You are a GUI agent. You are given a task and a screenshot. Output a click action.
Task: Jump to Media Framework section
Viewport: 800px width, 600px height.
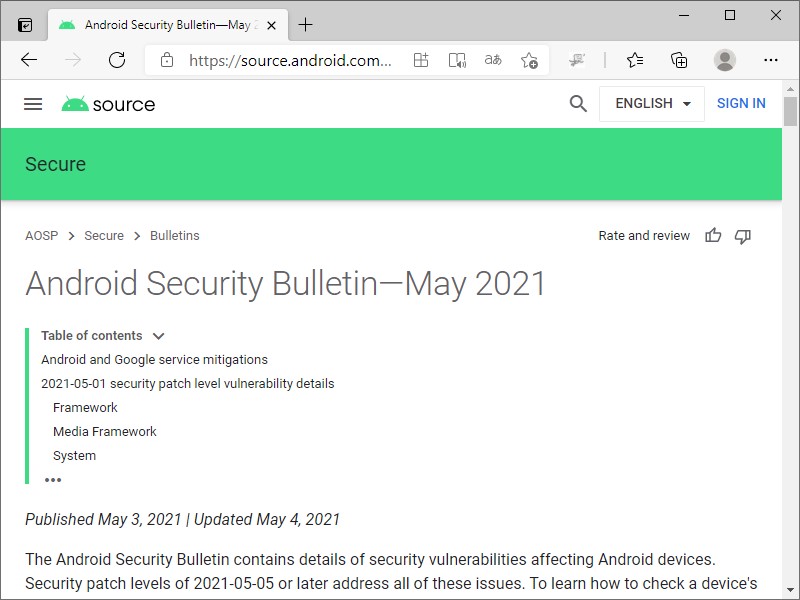tap(105, 432)
